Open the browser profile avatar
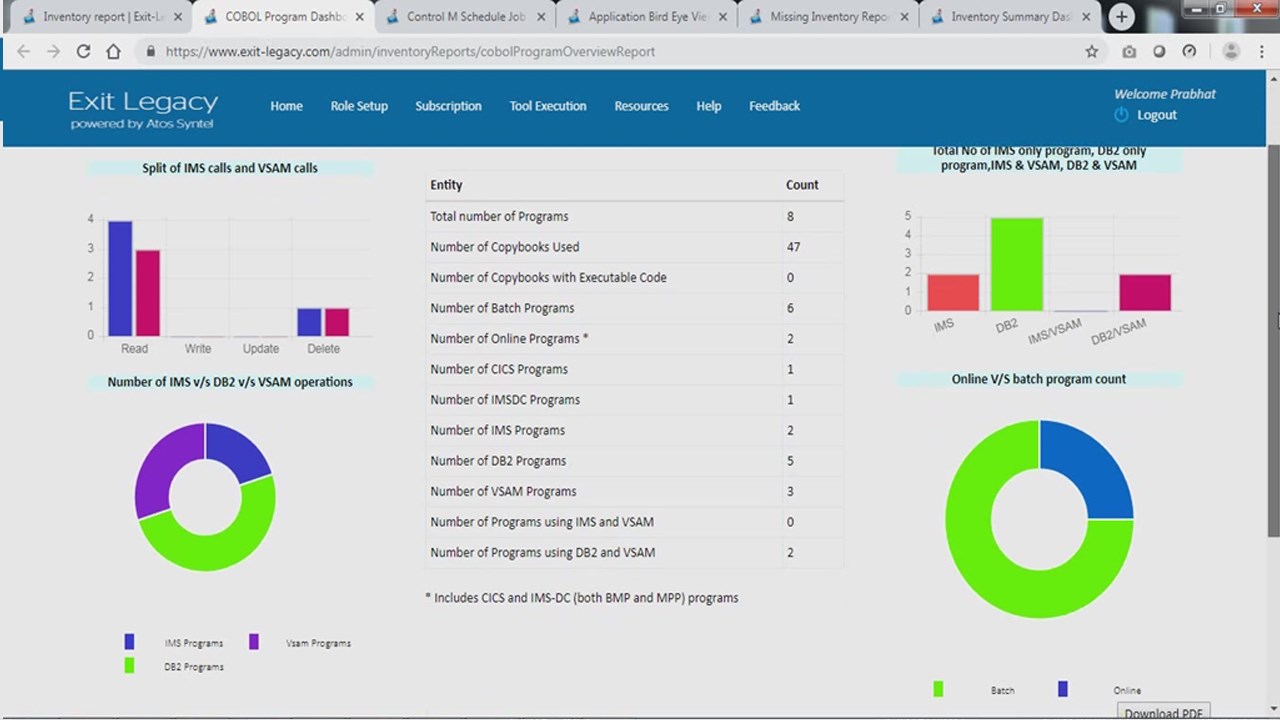This screenshot has height=720, width=1280. (x=1231, y=51)
